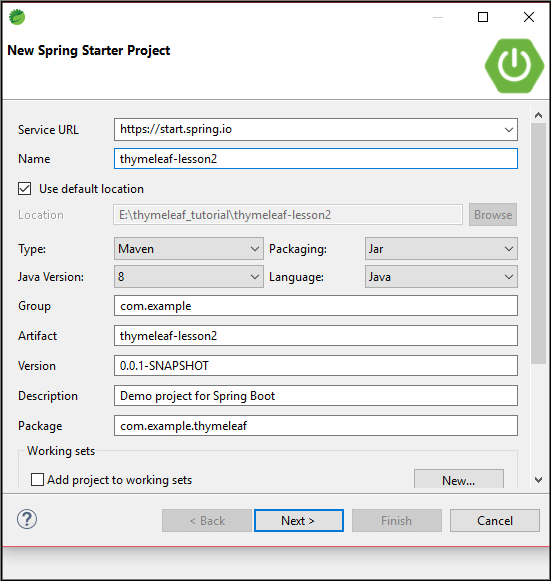Maximize the dialog window
Image resolution: width=551 pixels, height=581 pixels.
483,17
